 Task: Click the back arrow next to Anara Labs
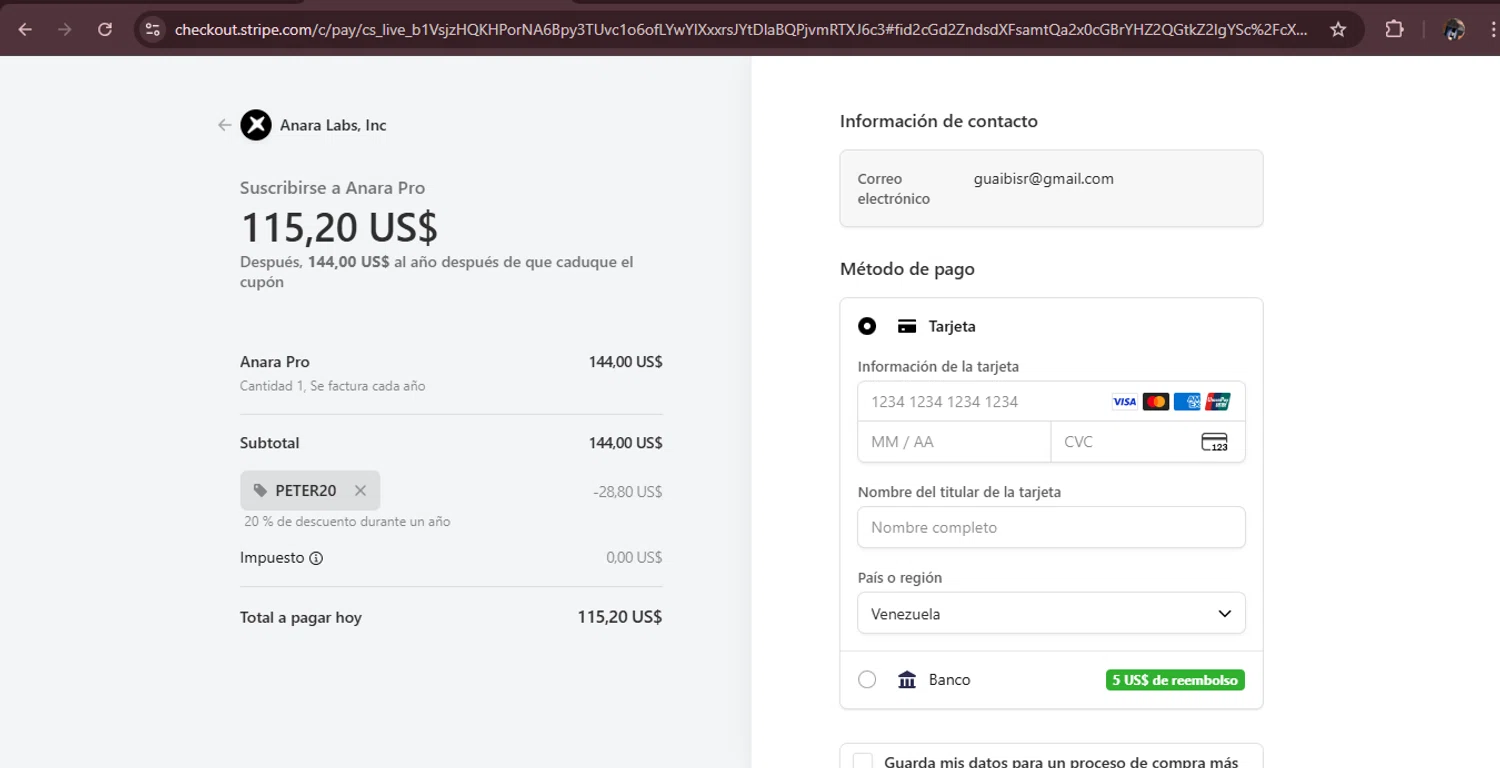pyautogui.click(x=224, y=125)
